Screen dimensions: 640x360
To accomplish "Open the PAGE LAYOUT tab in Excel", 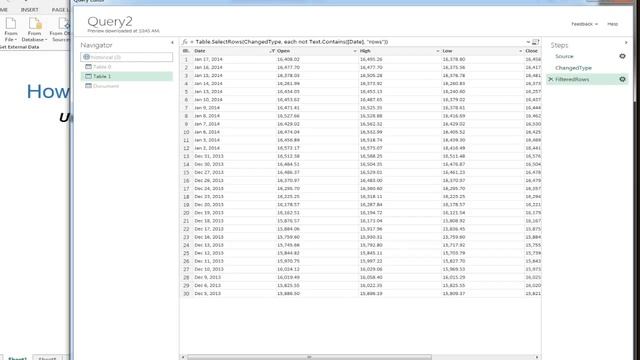I will pos(60,9).
